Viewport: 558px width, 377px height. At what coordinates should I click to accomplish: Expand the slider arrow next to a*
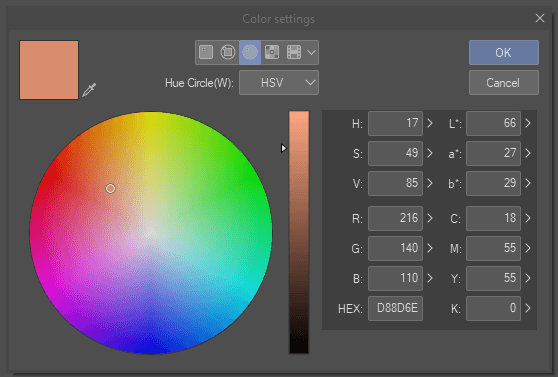528,153
